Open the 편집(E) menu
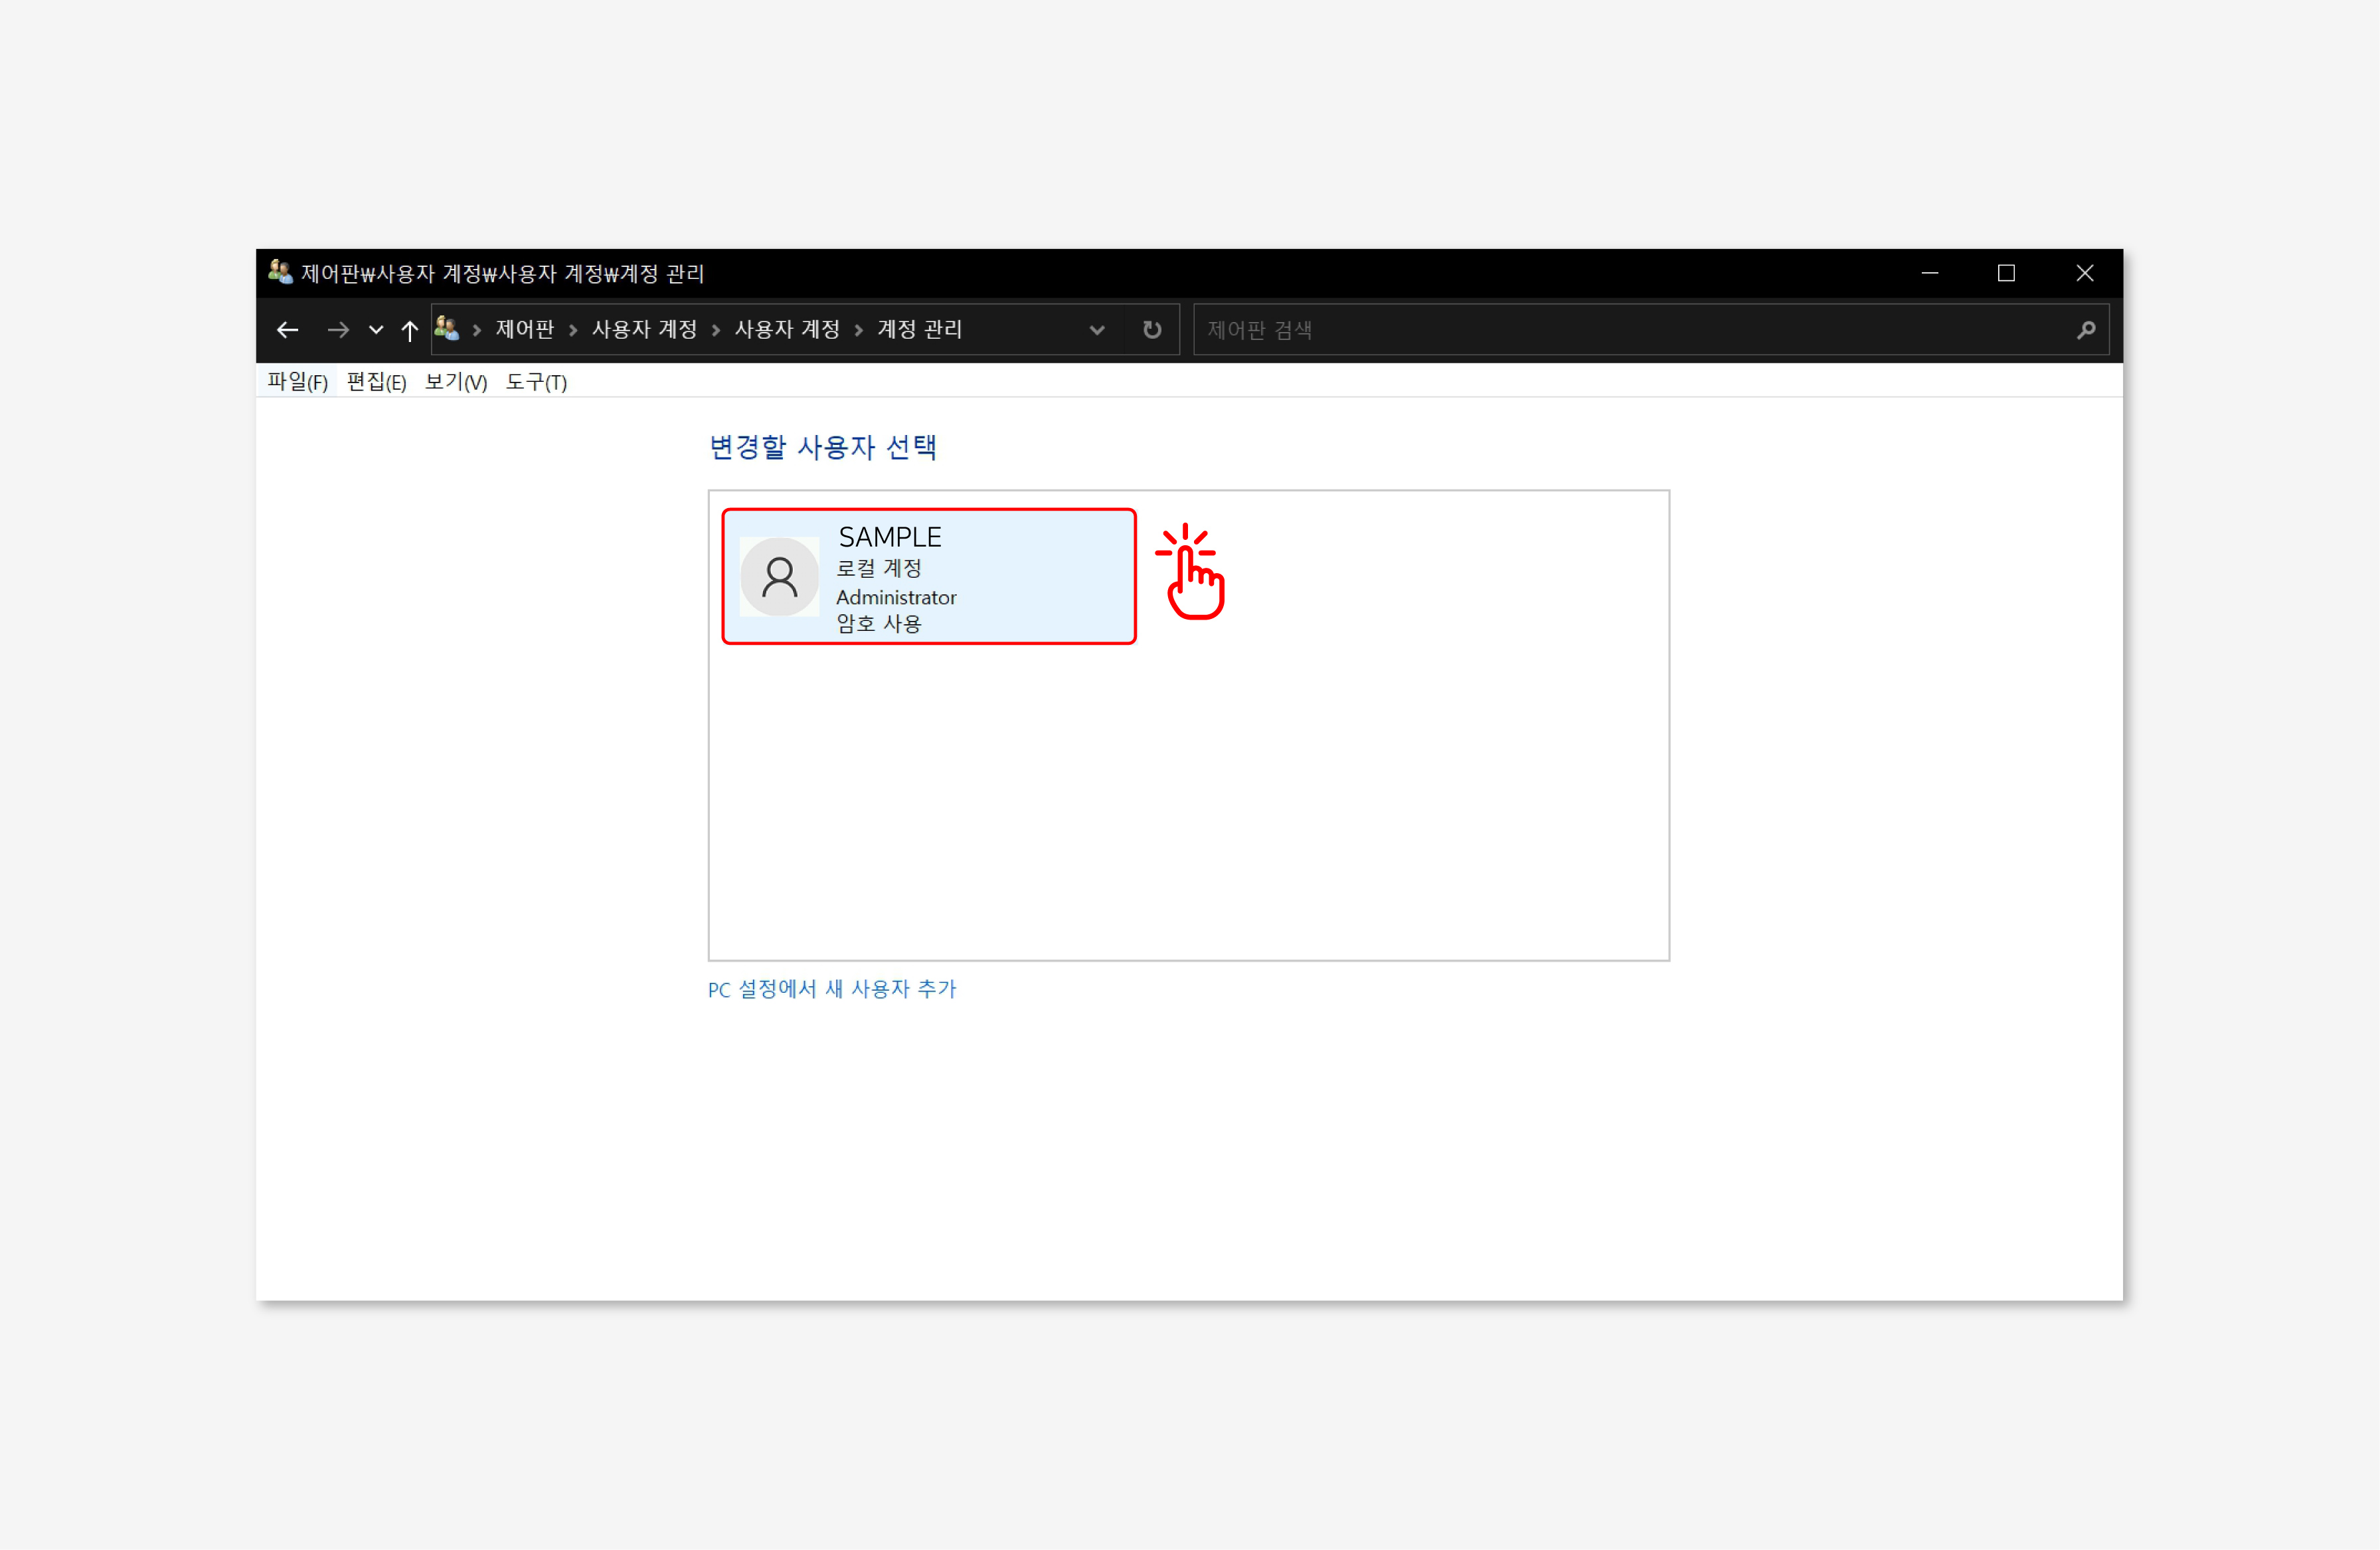The height and width of the screenshot is (1550, 2380). point(376,382)
